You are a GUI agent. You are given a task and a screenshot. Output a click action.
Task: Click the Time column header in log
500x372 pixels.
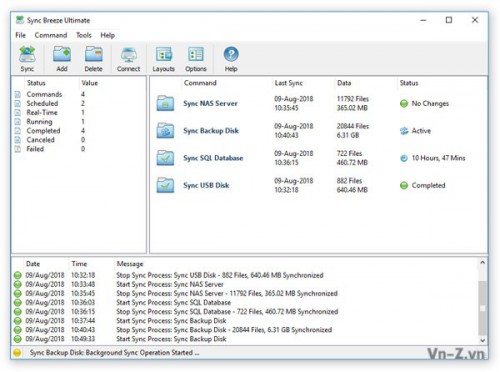(x=79, y=264)
